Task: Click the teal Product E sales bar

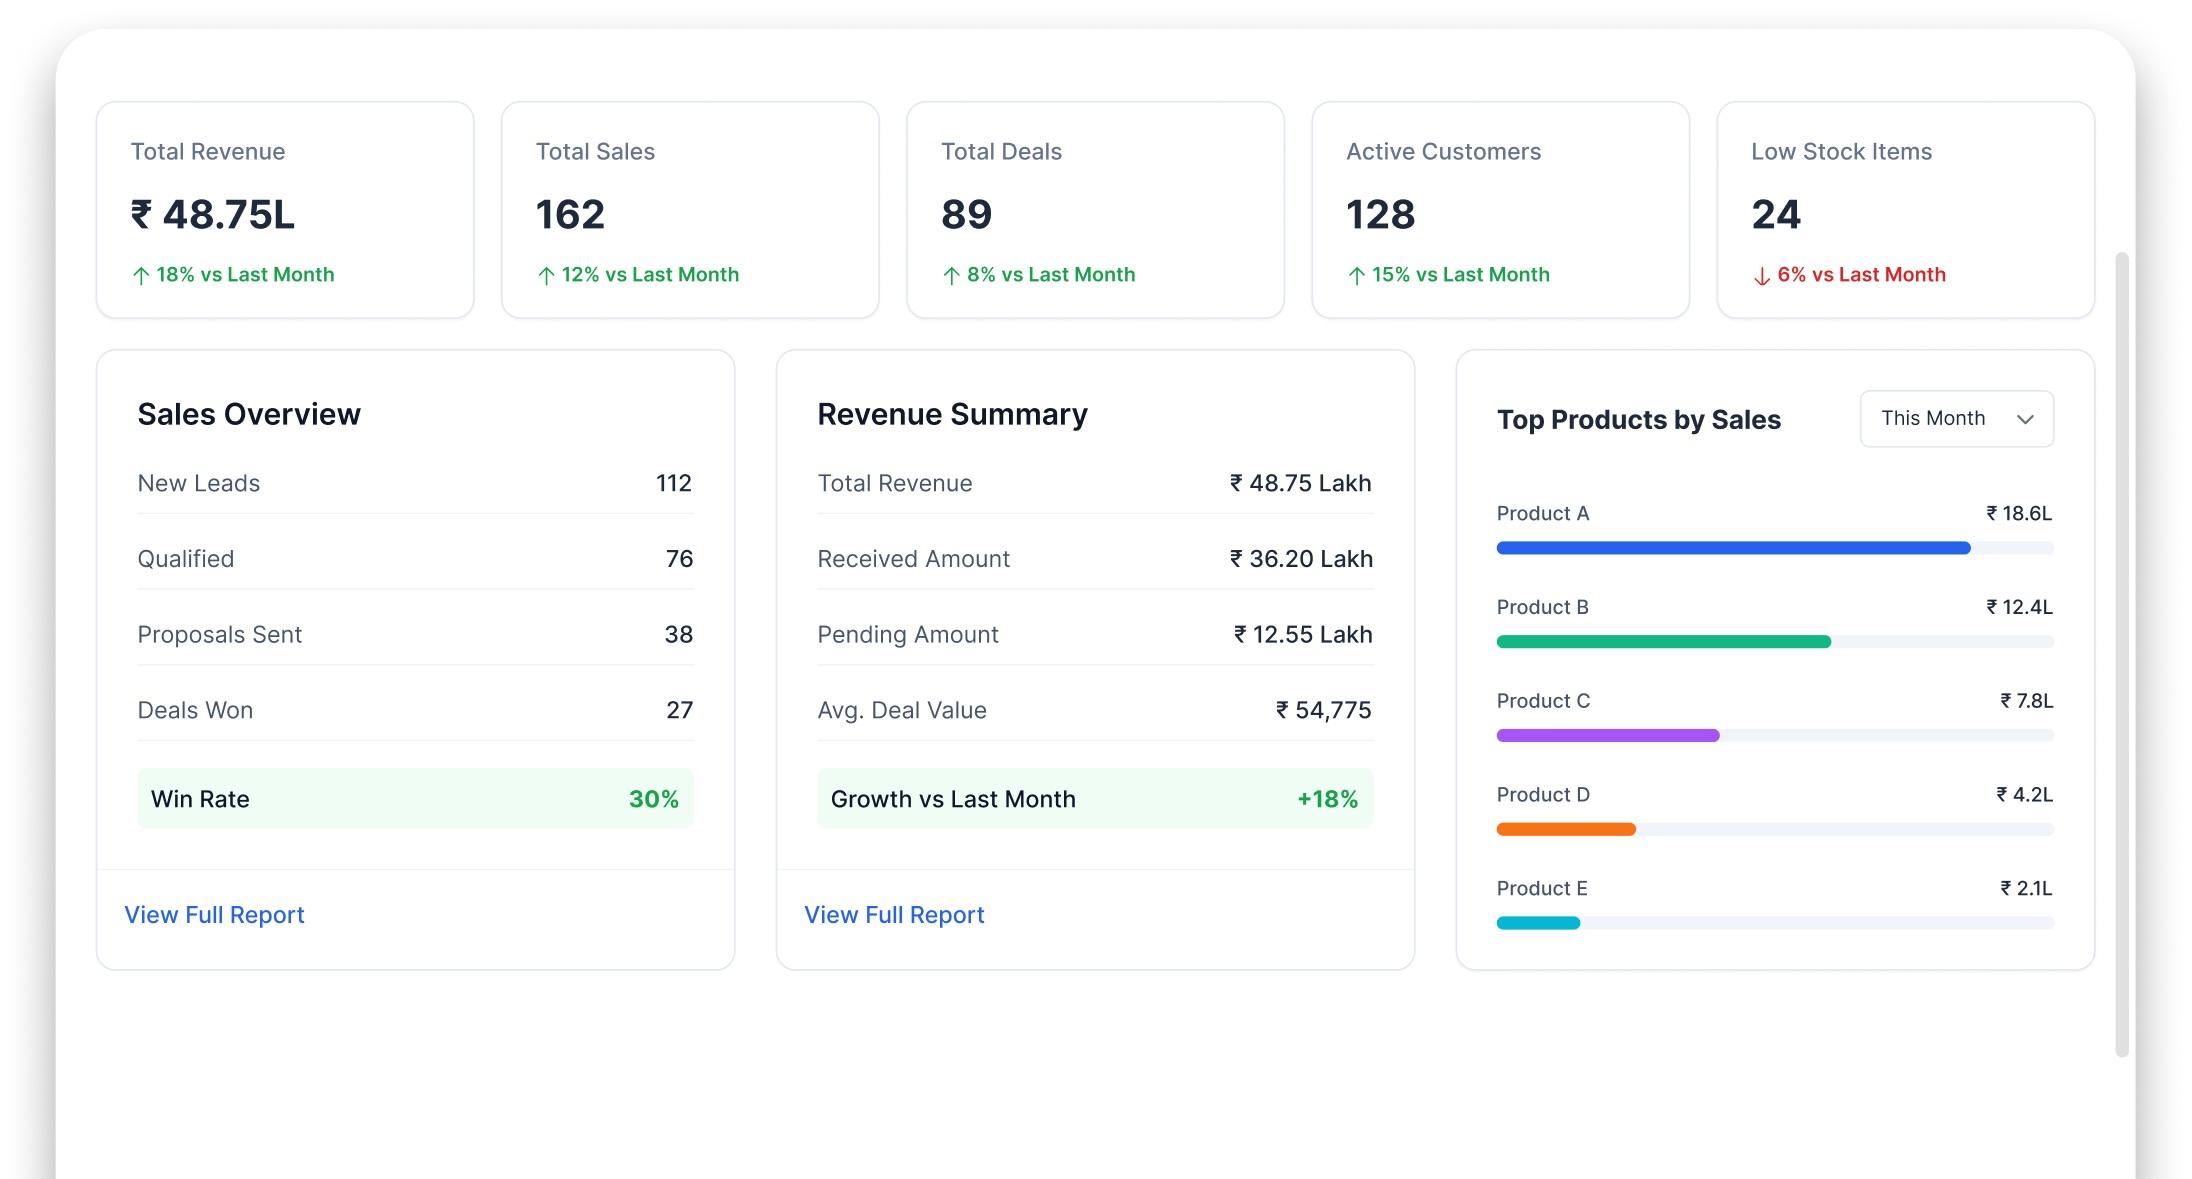Action: 1538,923
